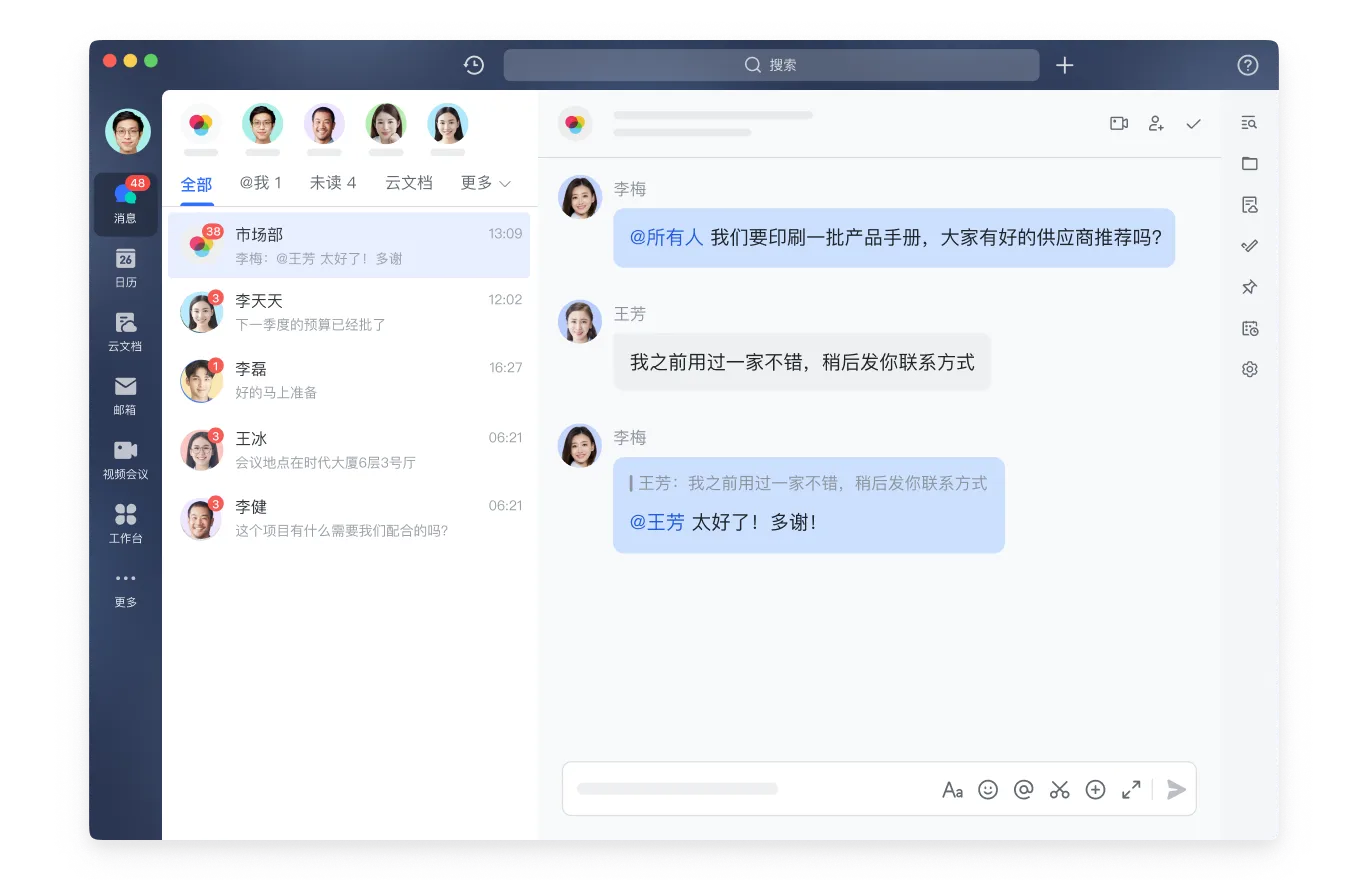The image size is (1368, 880).
Task: Click the @王芳 mention link
Action: [x=657, y=522]
